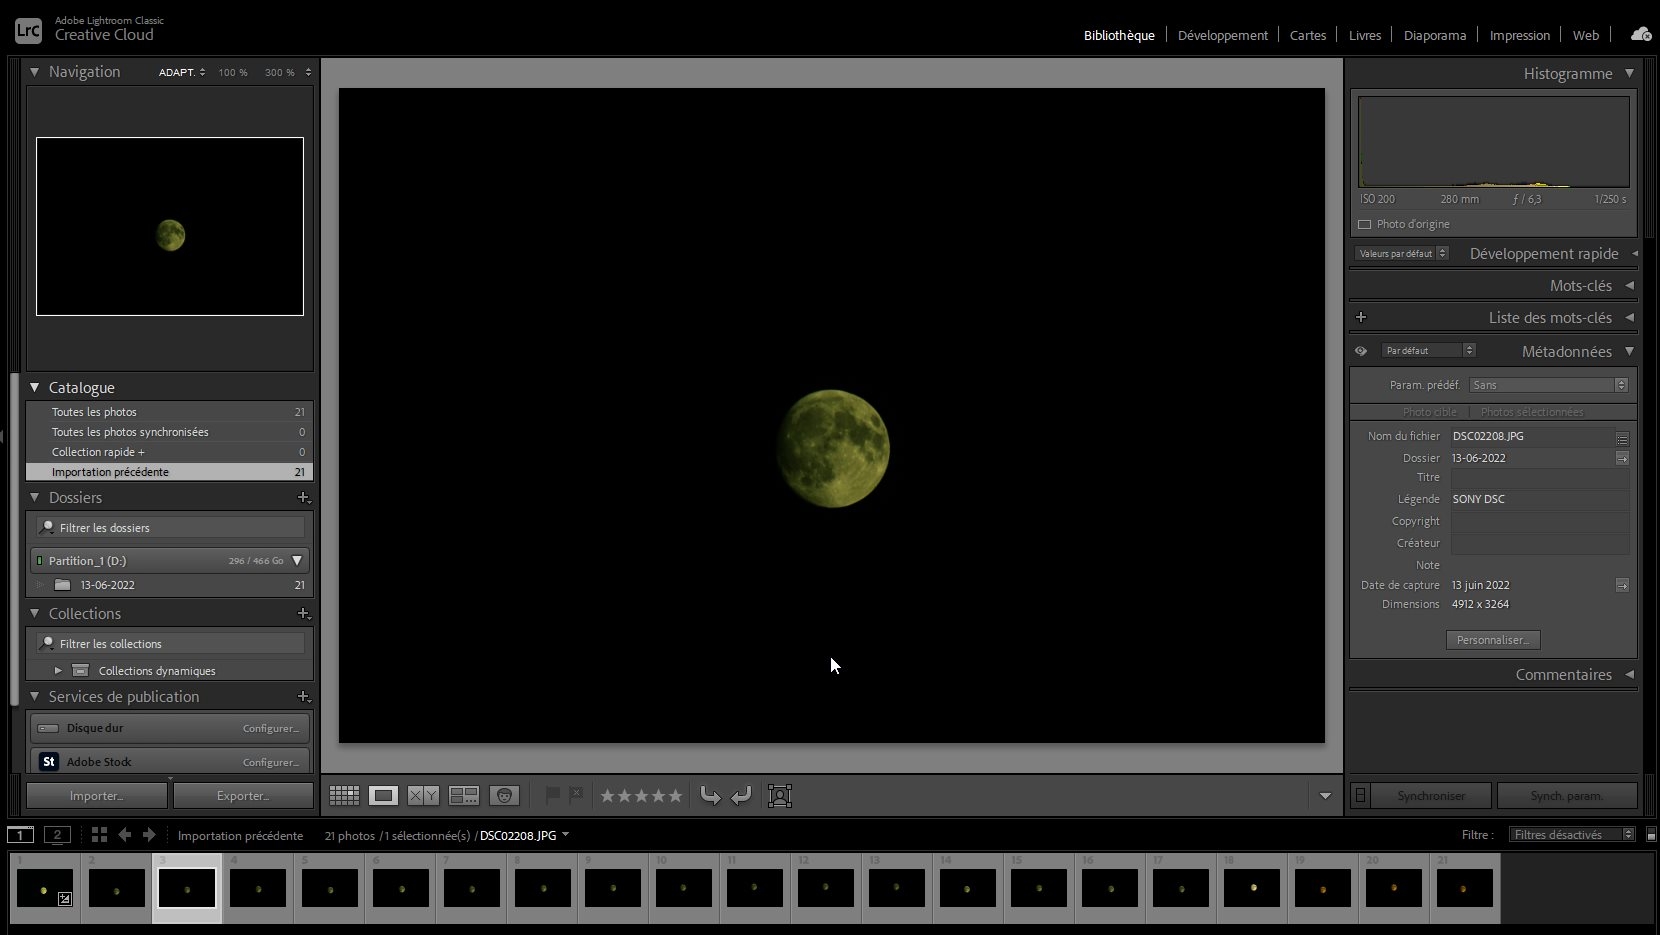Switch to Grid view in toolbar
Image resolution: width=1660 pixels, height=935 pixels.
coord(344,796)
